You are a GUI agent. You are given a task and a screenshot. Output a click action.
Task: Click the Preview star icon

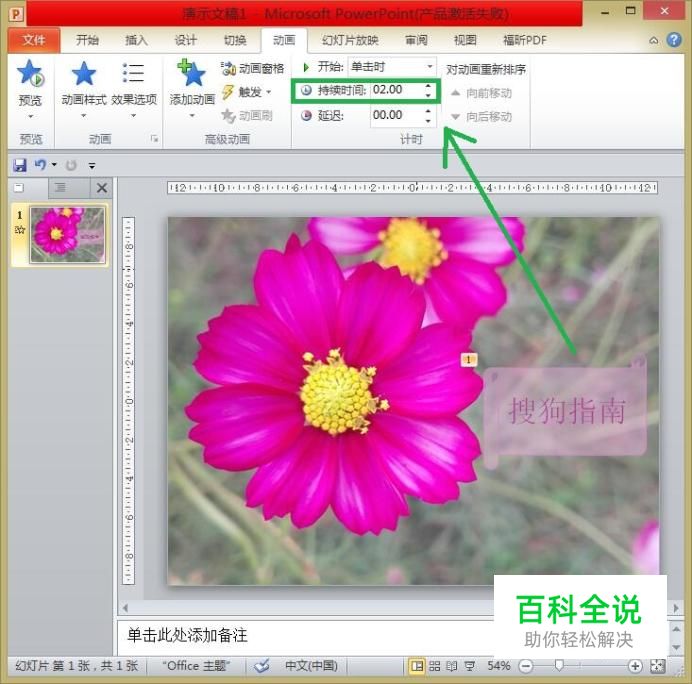pos(30,73)
